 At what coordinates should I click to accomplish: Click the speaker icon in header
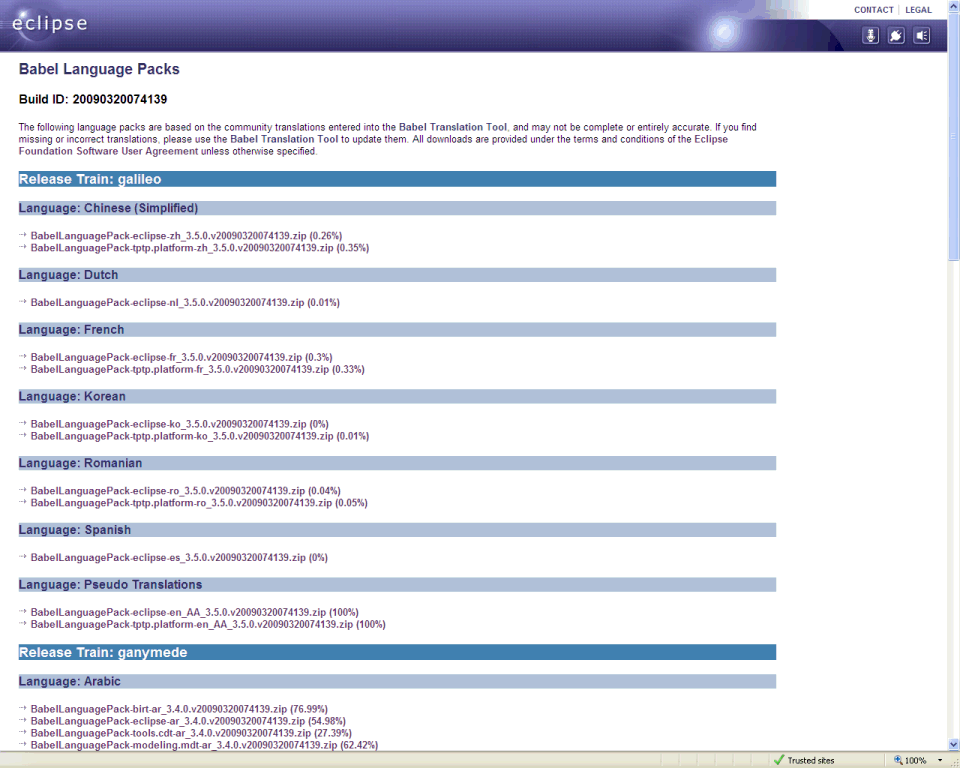[x=922, y=36]
